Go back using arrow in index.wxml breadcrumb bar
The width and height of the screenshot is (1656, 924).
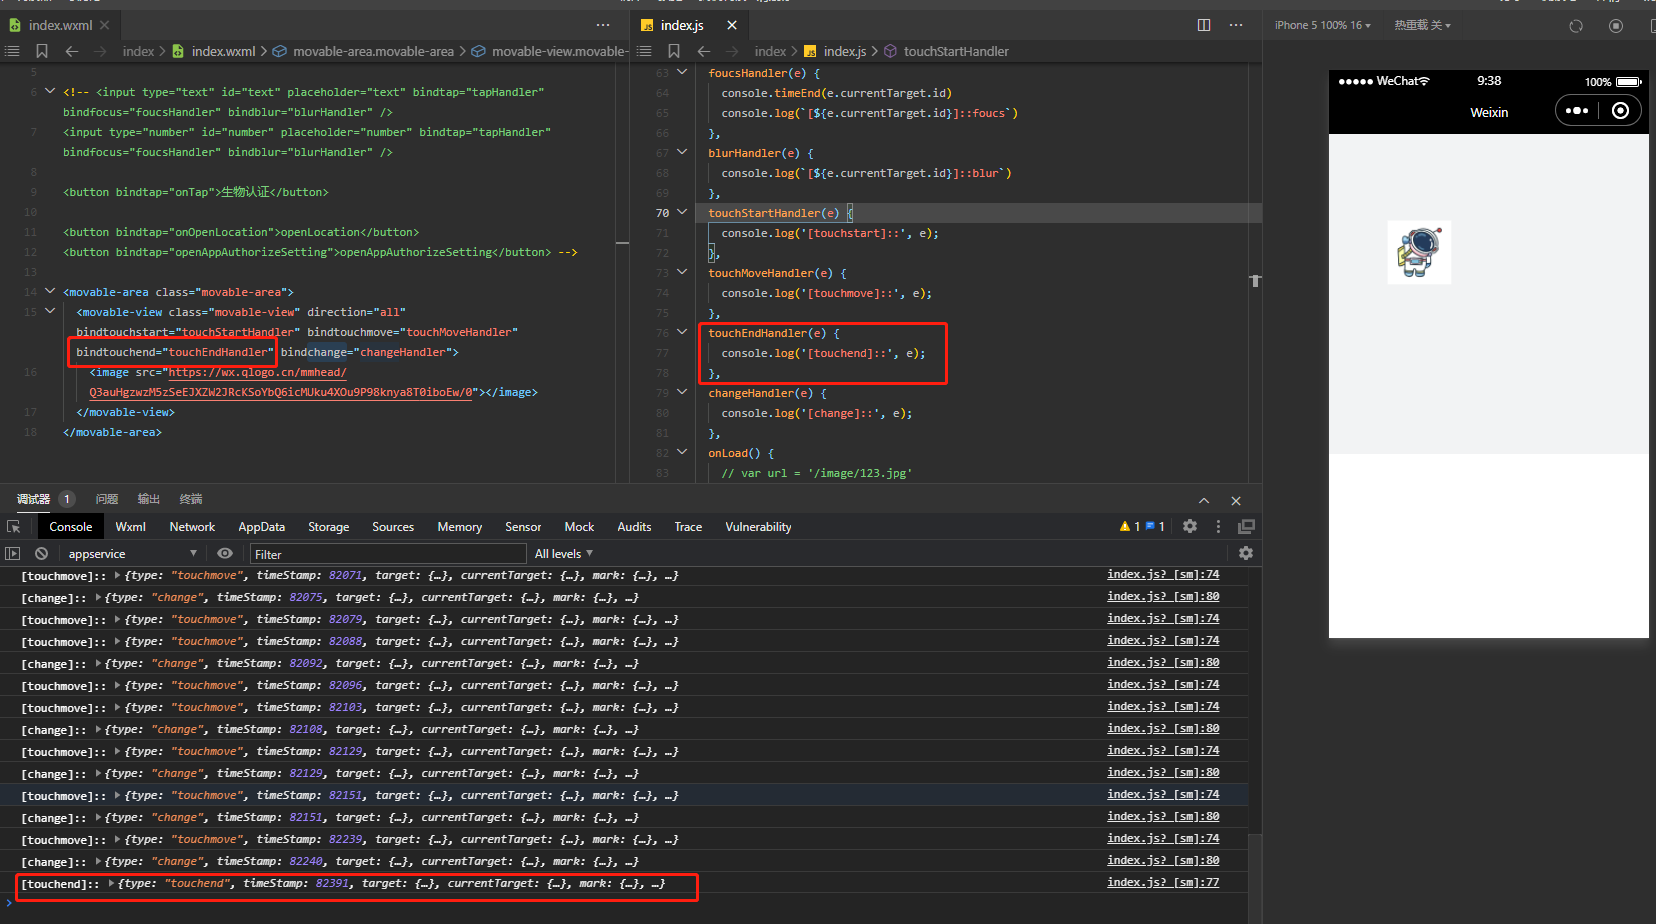(x=71, y=51)
